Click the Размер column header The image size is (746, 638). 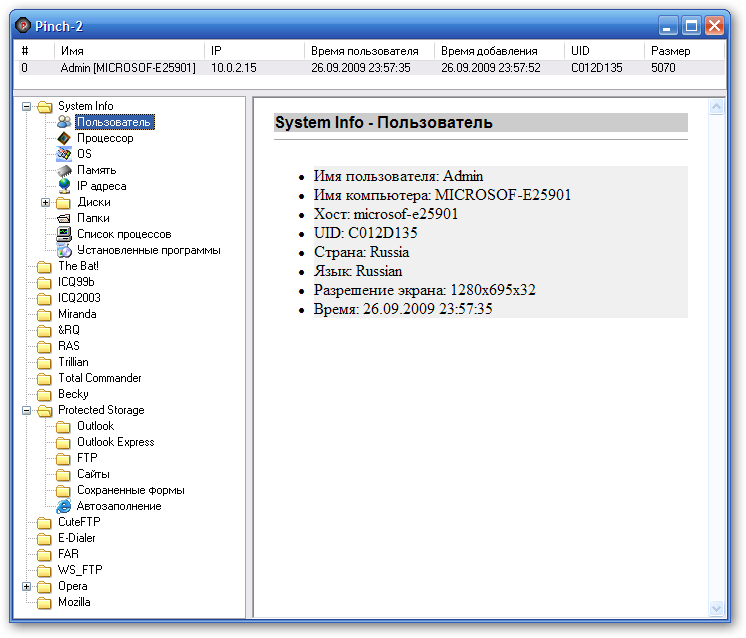(x=684, y=51)
